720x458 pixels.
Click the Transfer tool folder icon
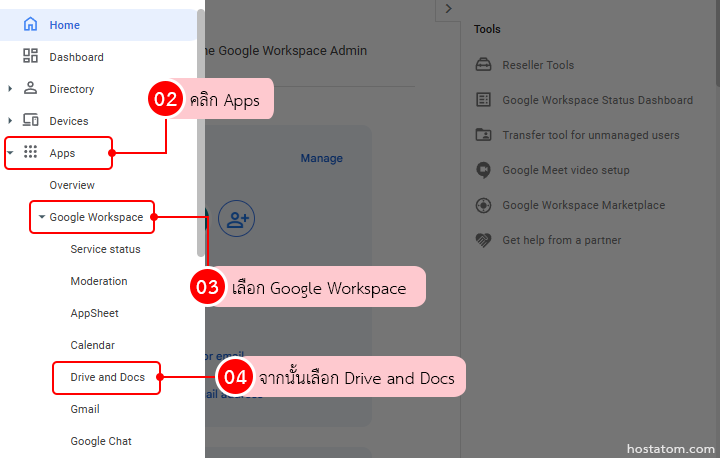point(483,135)
